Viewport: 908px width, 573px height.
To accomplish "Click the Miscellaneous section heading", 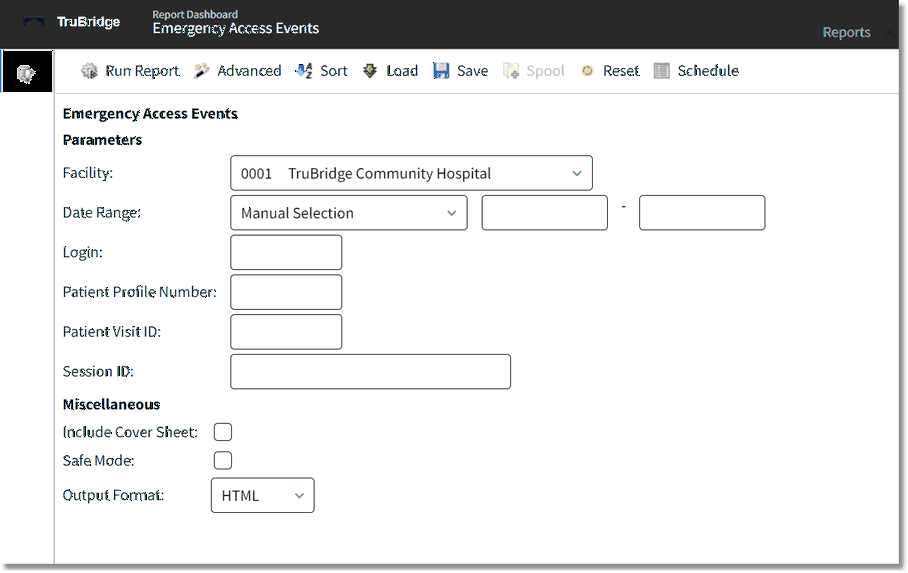I will coord(111,404).
